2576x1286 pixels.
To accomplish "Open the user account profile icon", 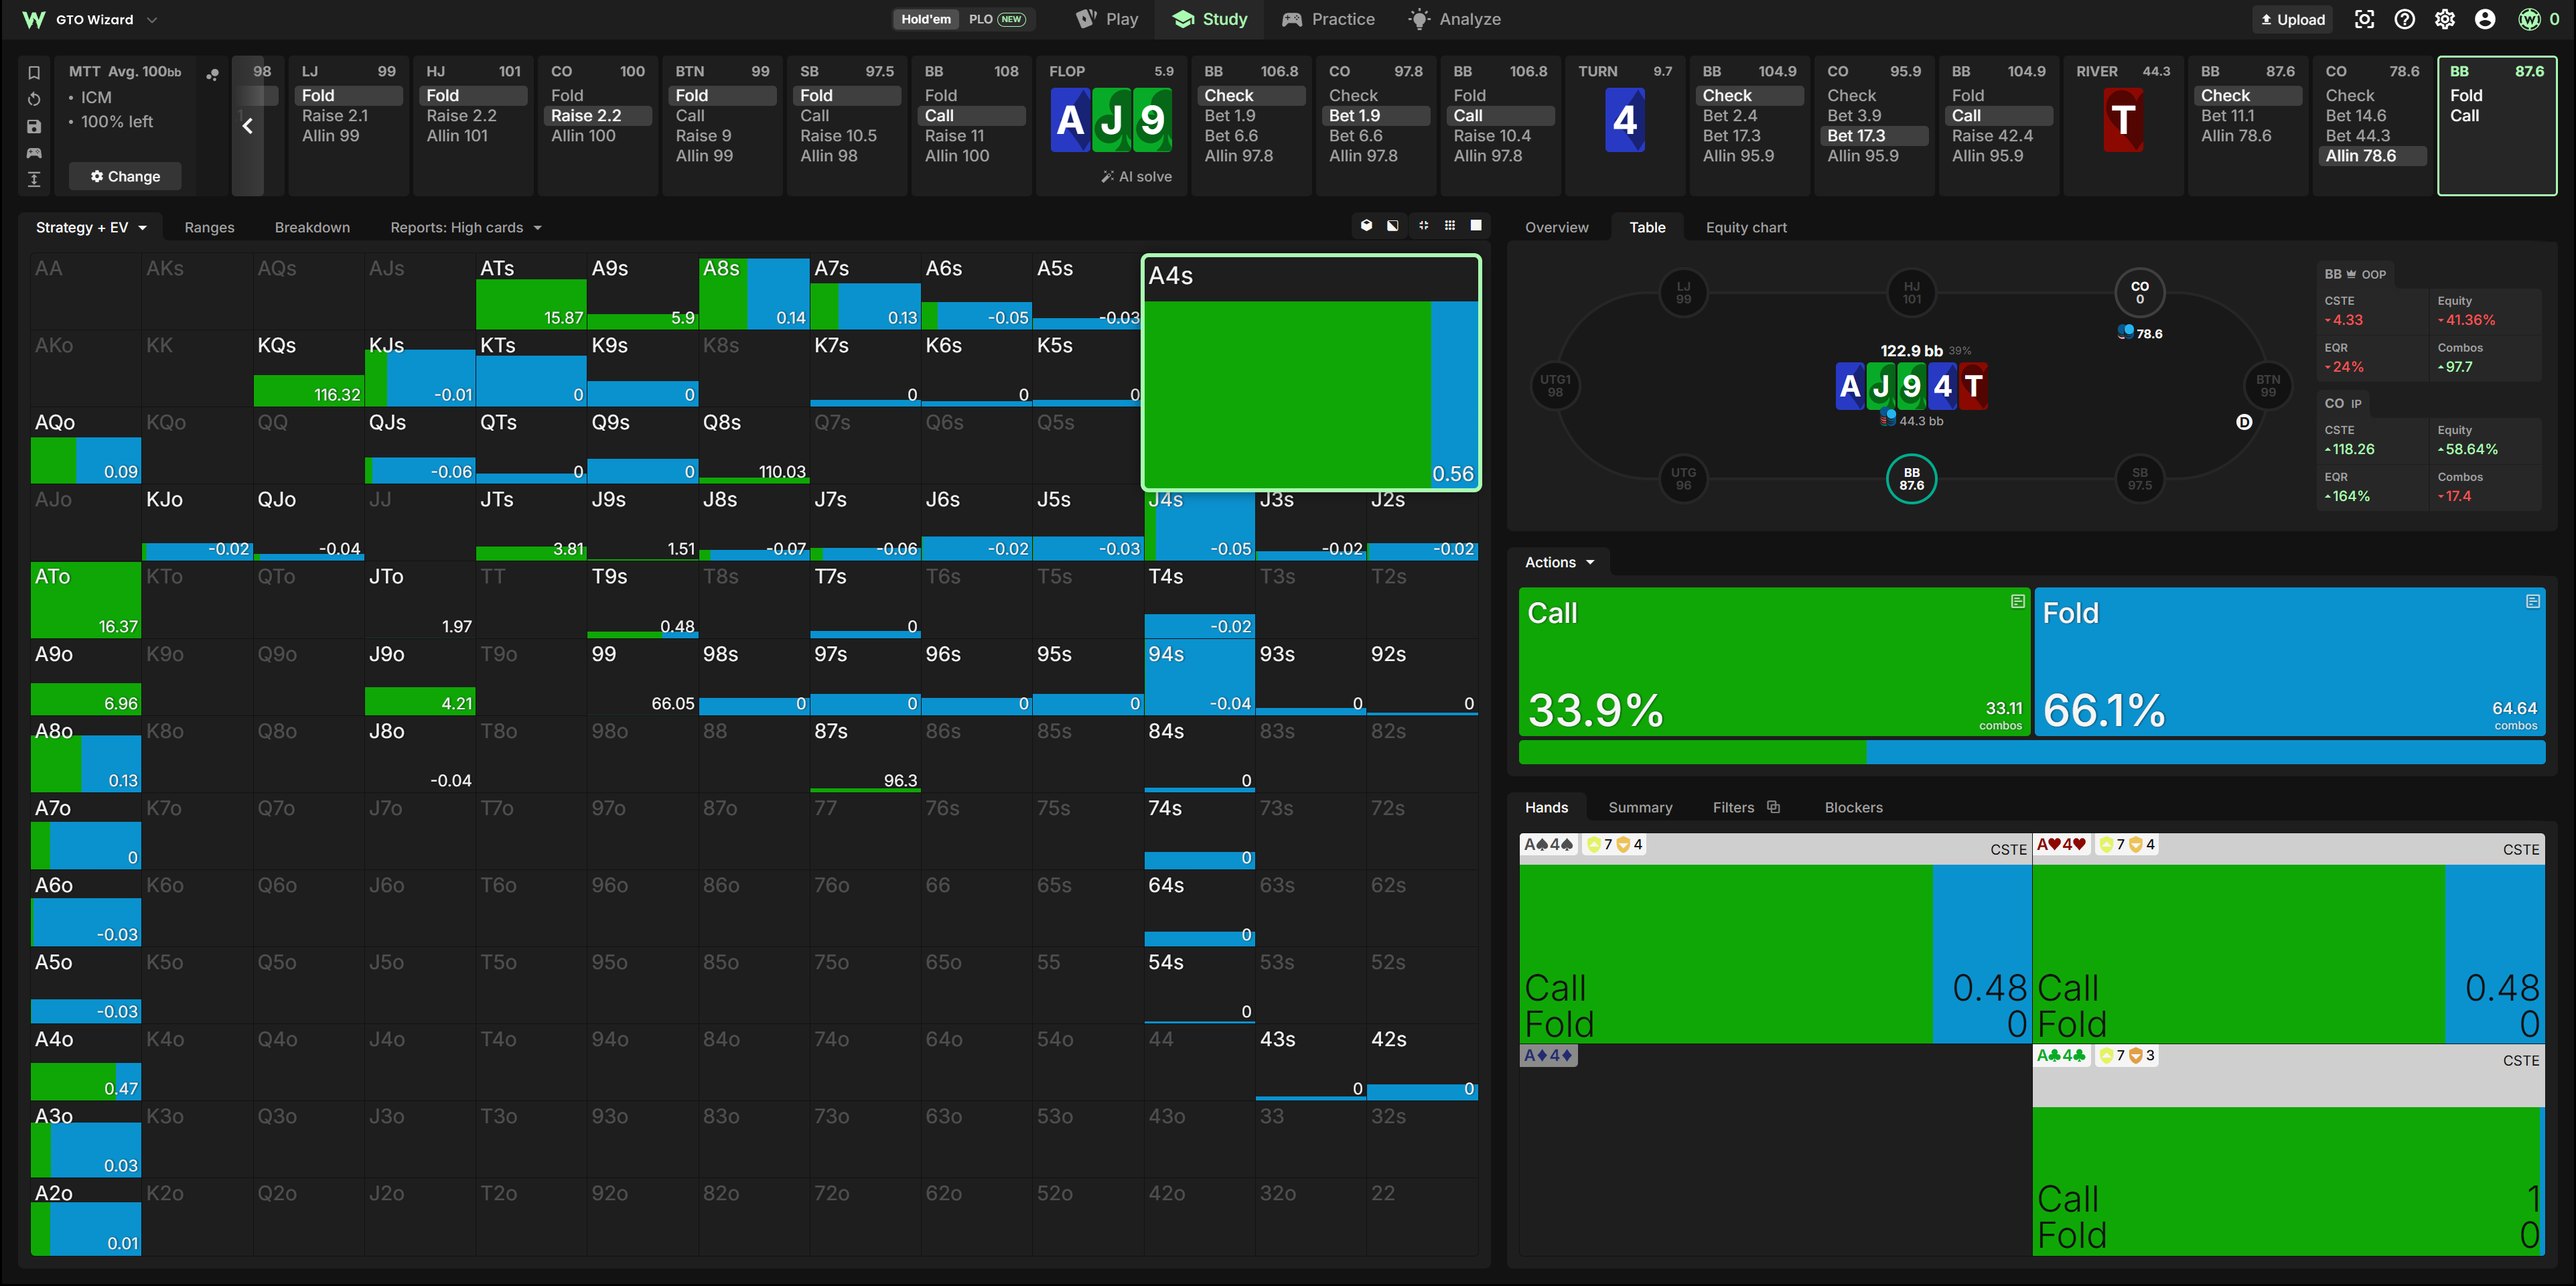I will (2485, 19).
